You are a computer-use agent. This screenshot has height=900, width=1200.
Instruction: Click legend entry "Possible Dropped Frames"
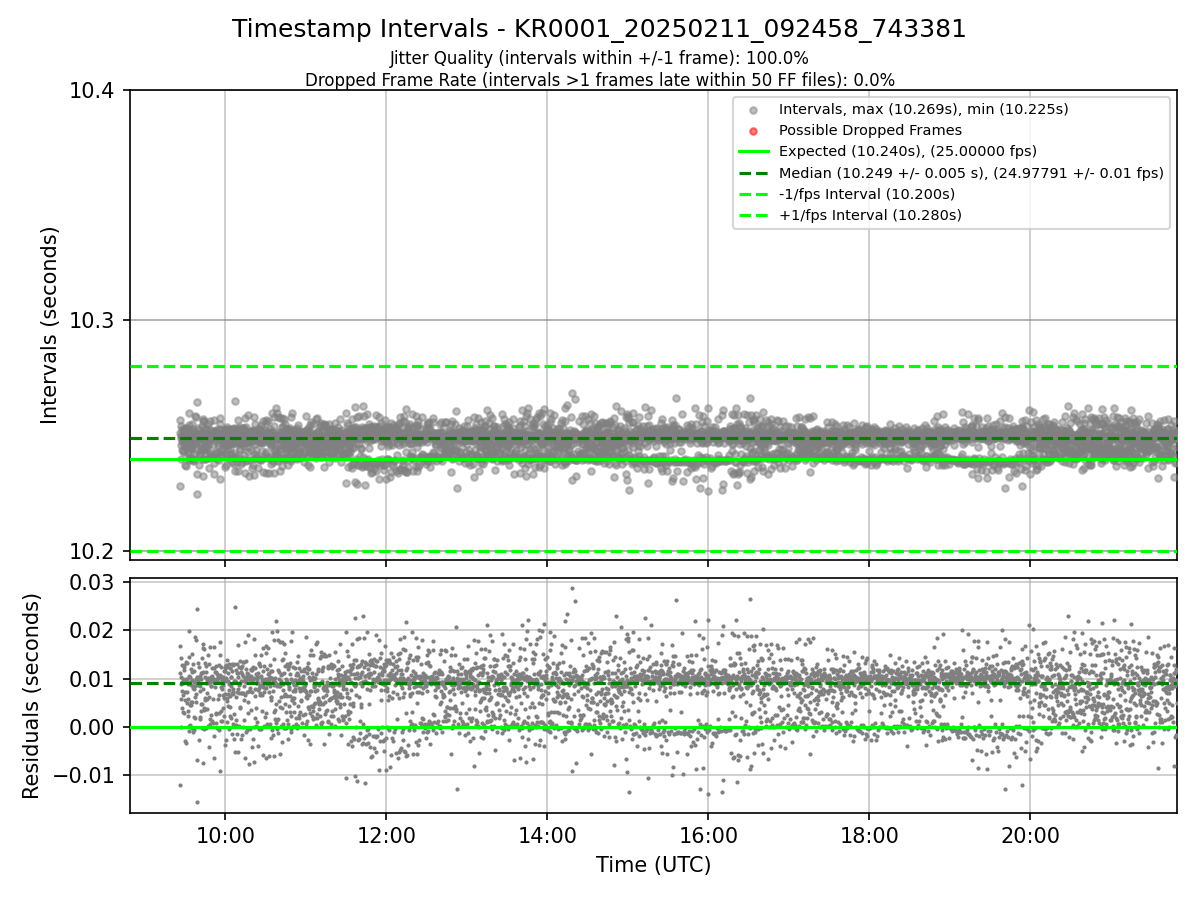870,130
